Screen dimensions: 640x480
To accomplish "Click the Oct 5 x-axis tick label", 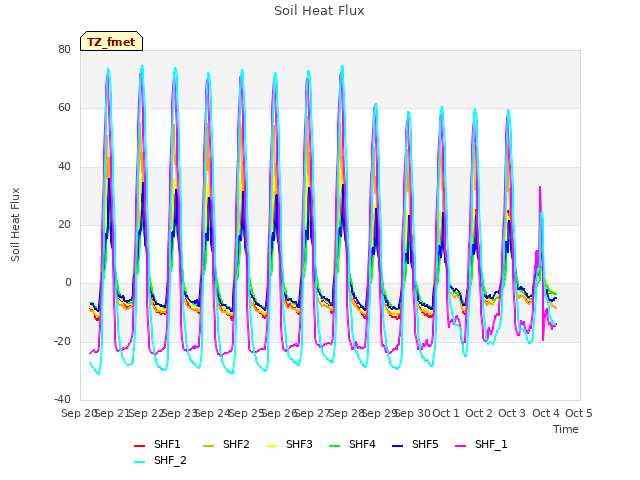I will 578,413.
